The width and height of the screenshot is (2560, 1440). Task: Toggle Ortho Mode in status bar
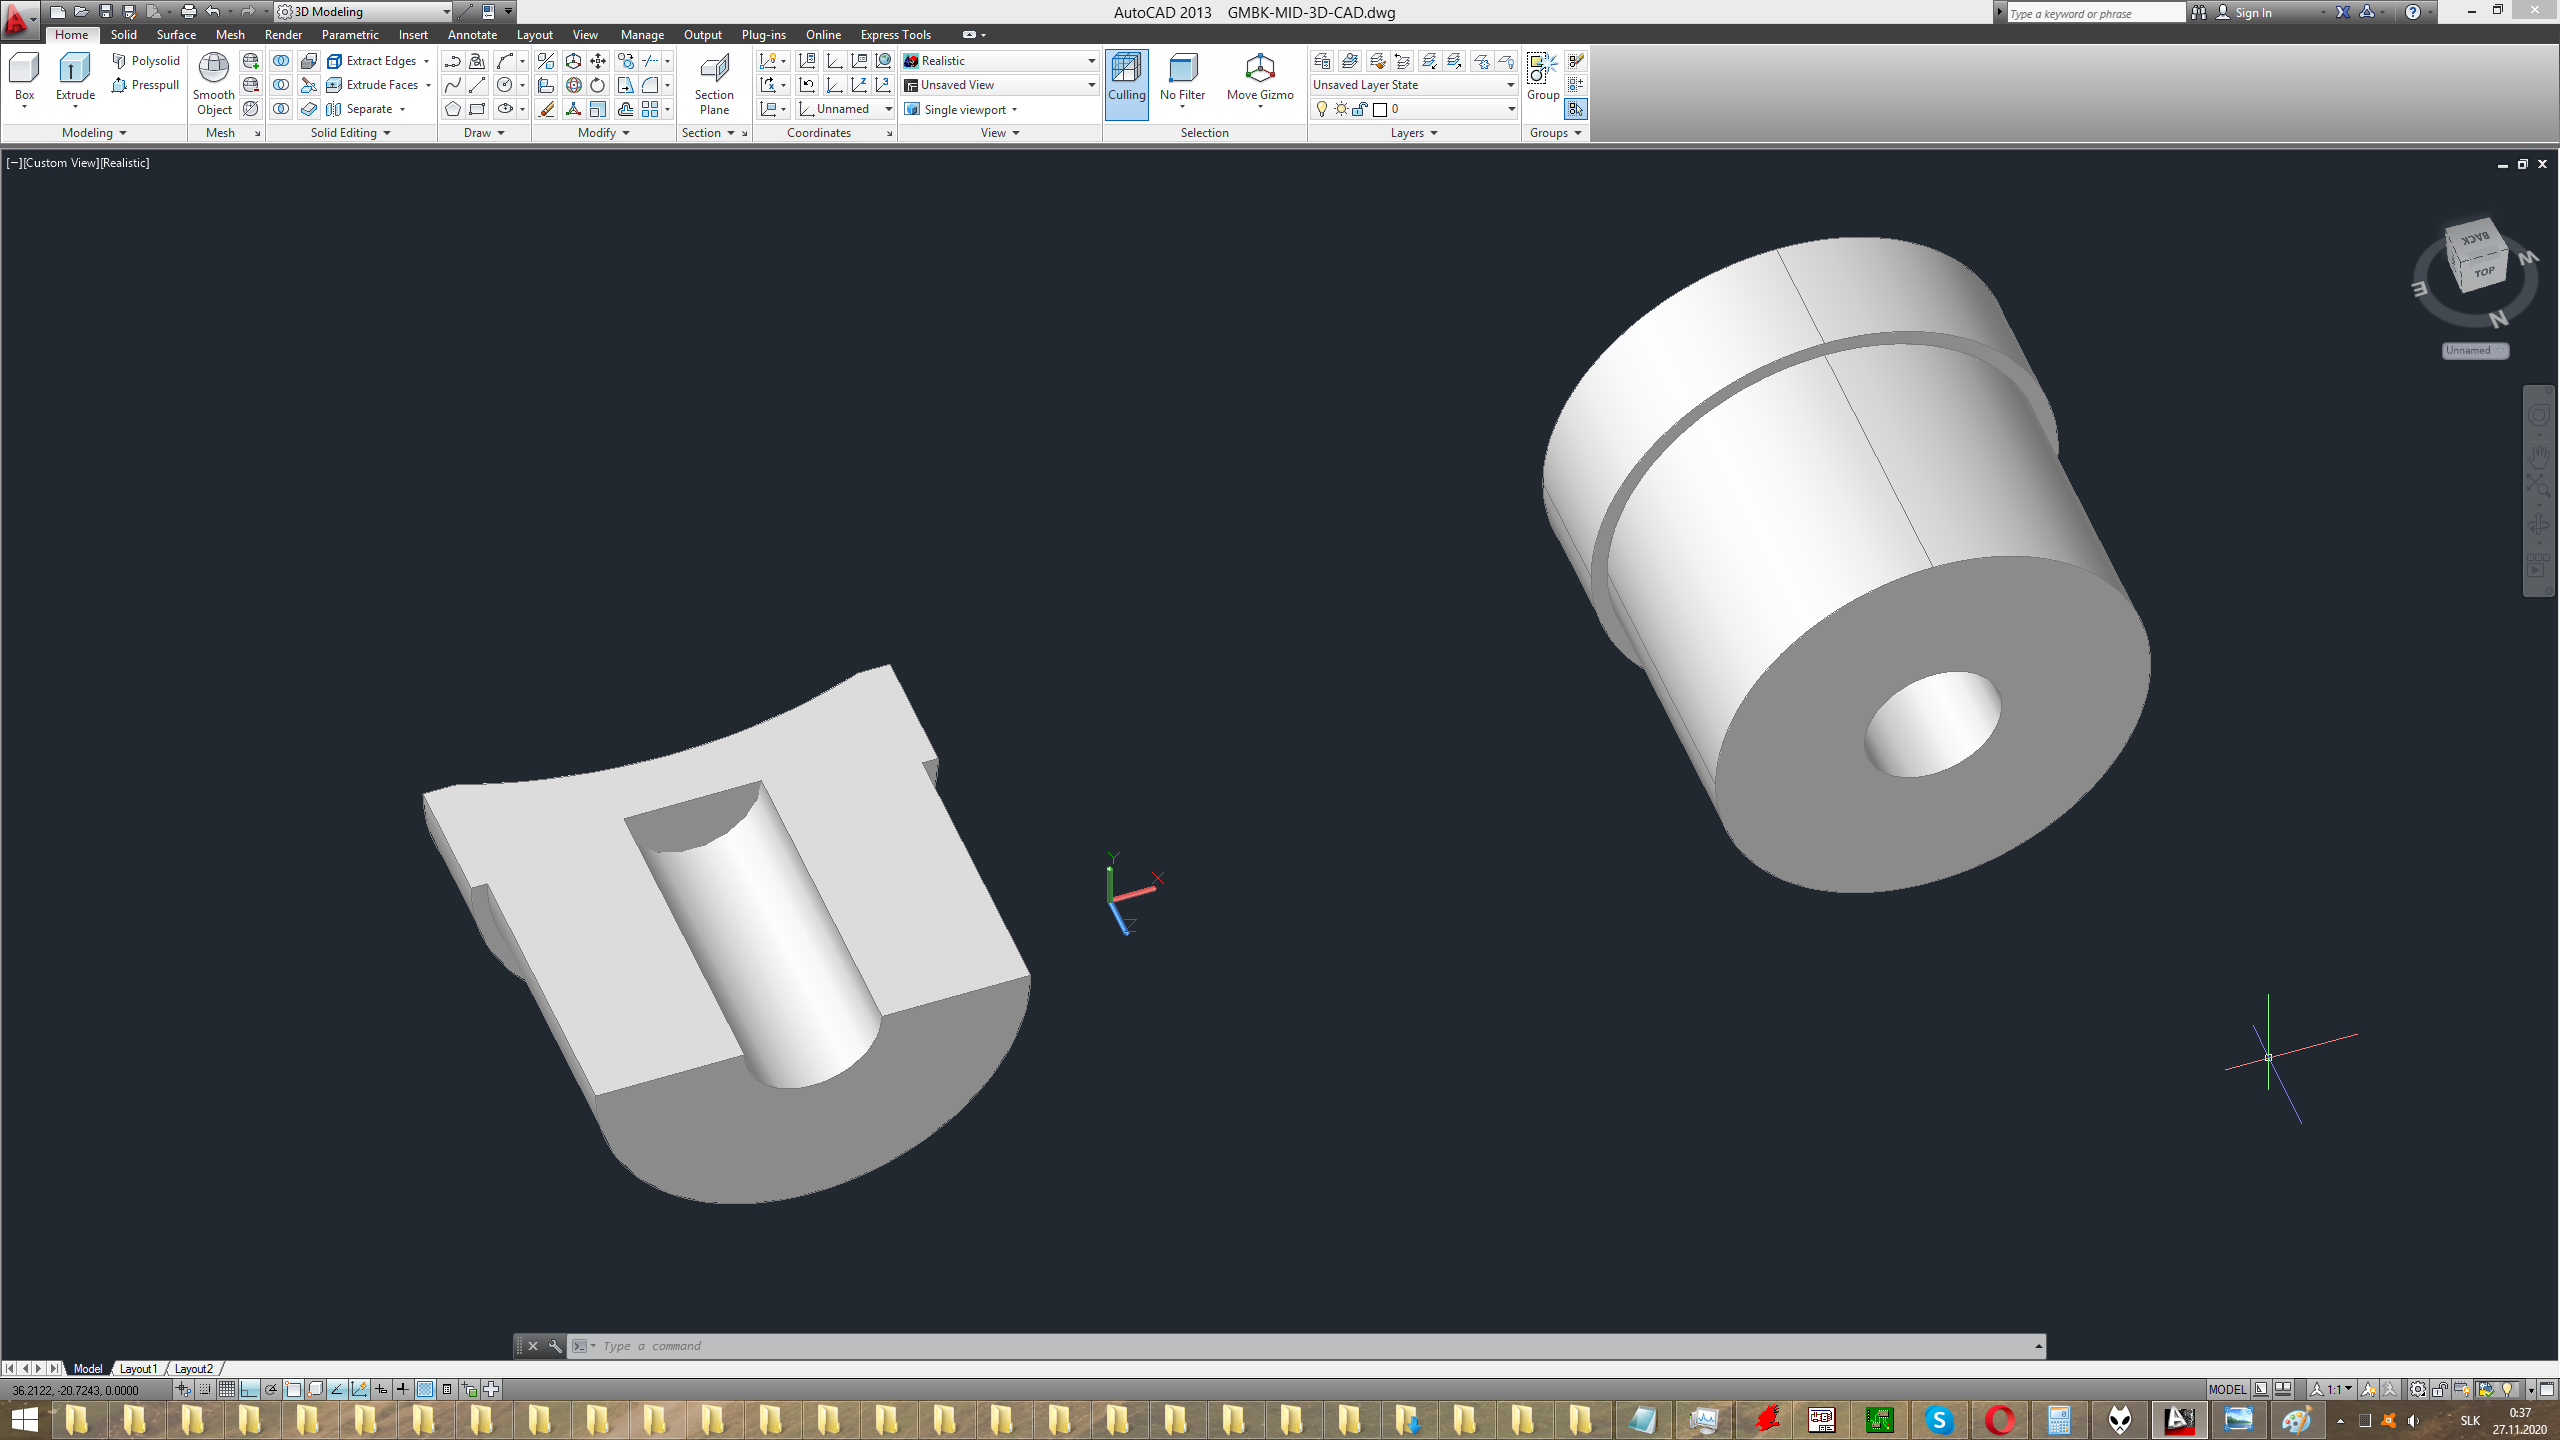click(249, 1389)
